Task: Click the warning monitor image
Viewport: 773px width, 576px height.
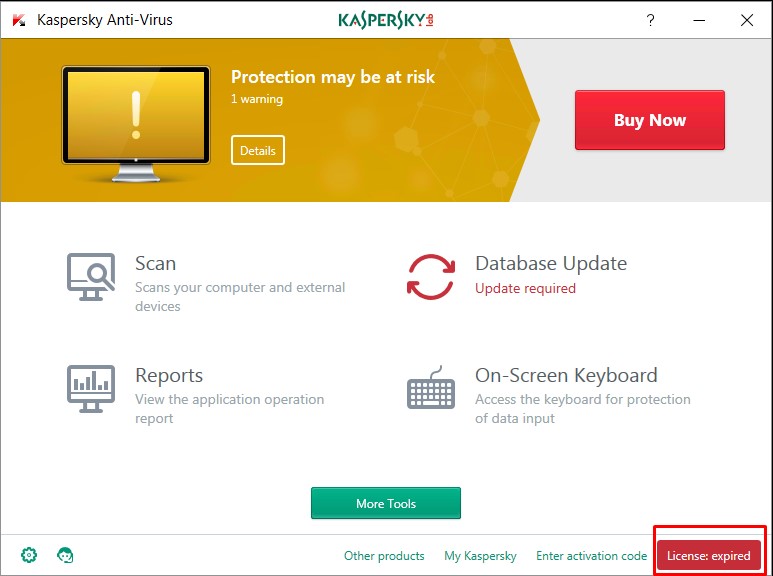Action: 136,124
